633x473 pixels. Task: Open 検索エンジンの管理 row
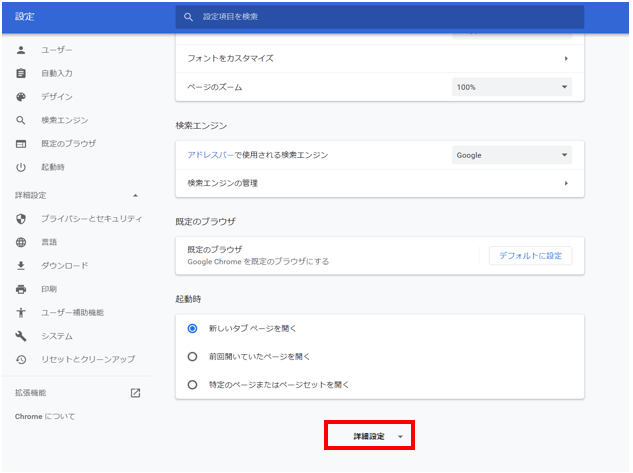click(379, 183)
